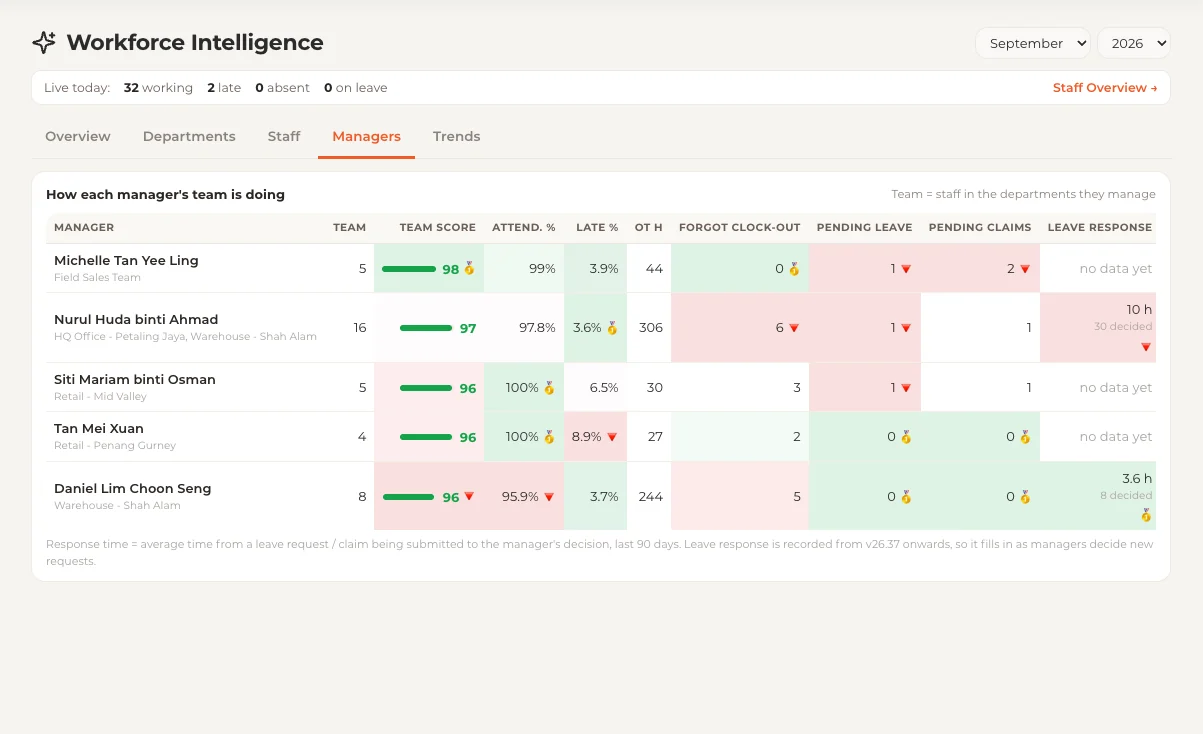The width and height of the screenshot is (1203, 734).
Task: Click the red arrow next to Tan Mei Xuan's 8.9% late
Action: point(612,437)
